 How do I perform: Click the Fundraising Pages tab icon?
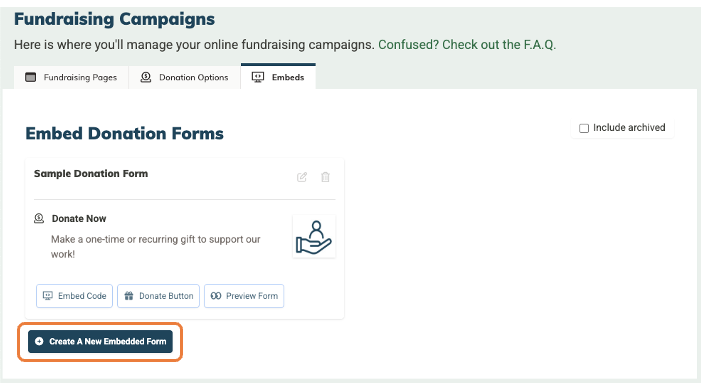click(30, 77)
